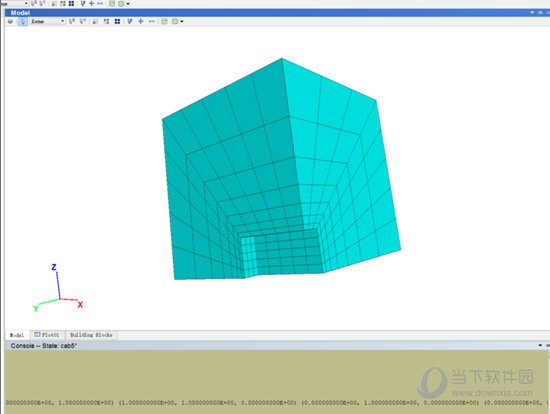Click the colored-dot select icon right of Zone dropdown

coord(72,21)
